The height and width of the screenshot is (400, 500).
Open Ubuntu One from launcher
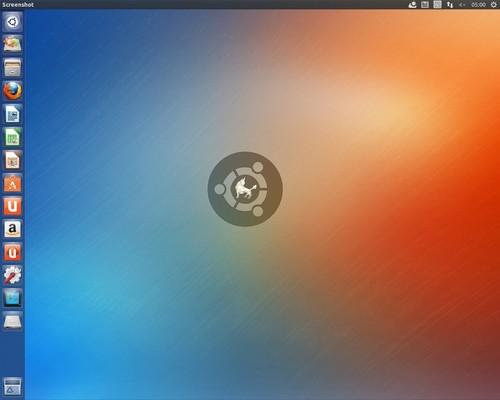pos(12,206)
